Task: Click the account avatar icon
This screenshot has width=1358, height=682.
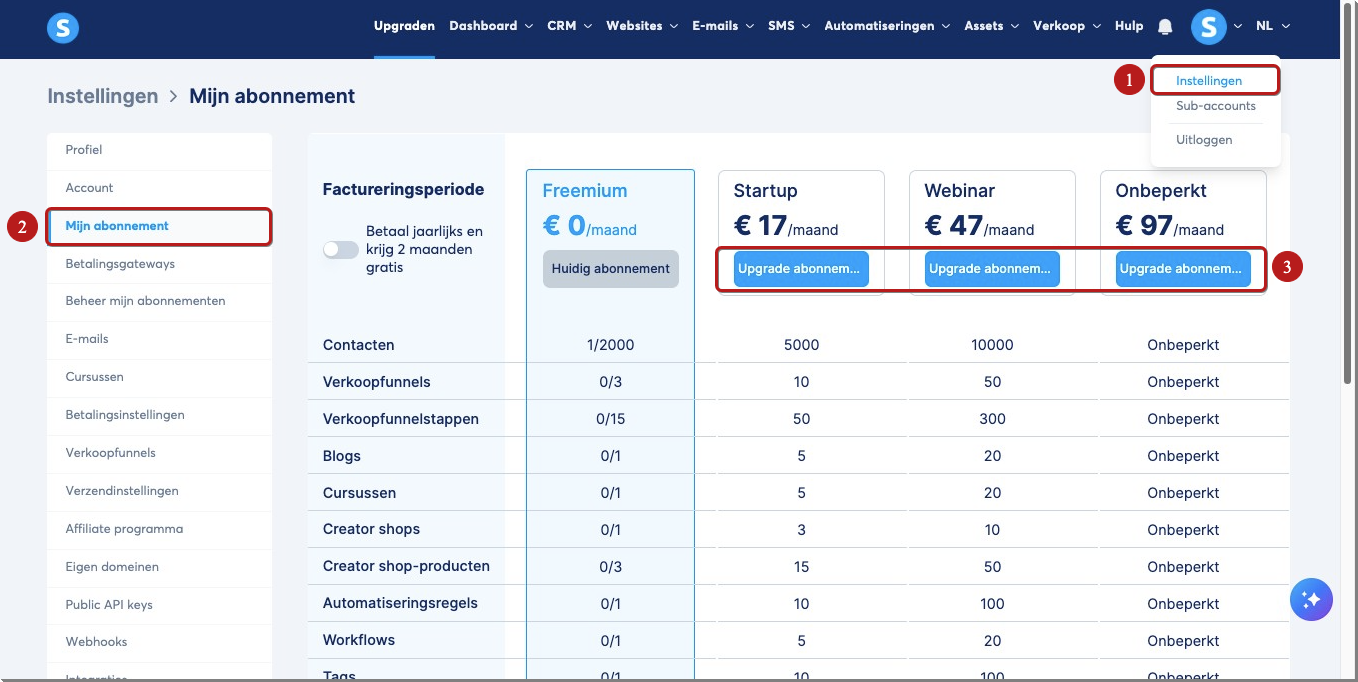Action: 1208,27
